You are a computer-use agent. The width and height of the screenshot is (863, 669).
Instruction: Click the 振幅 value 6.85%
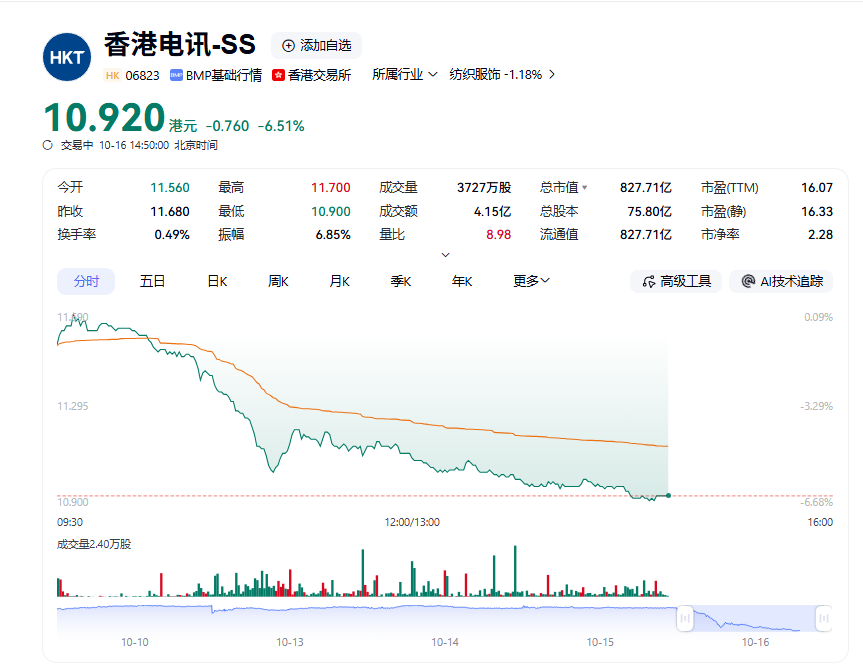[333, 235]
